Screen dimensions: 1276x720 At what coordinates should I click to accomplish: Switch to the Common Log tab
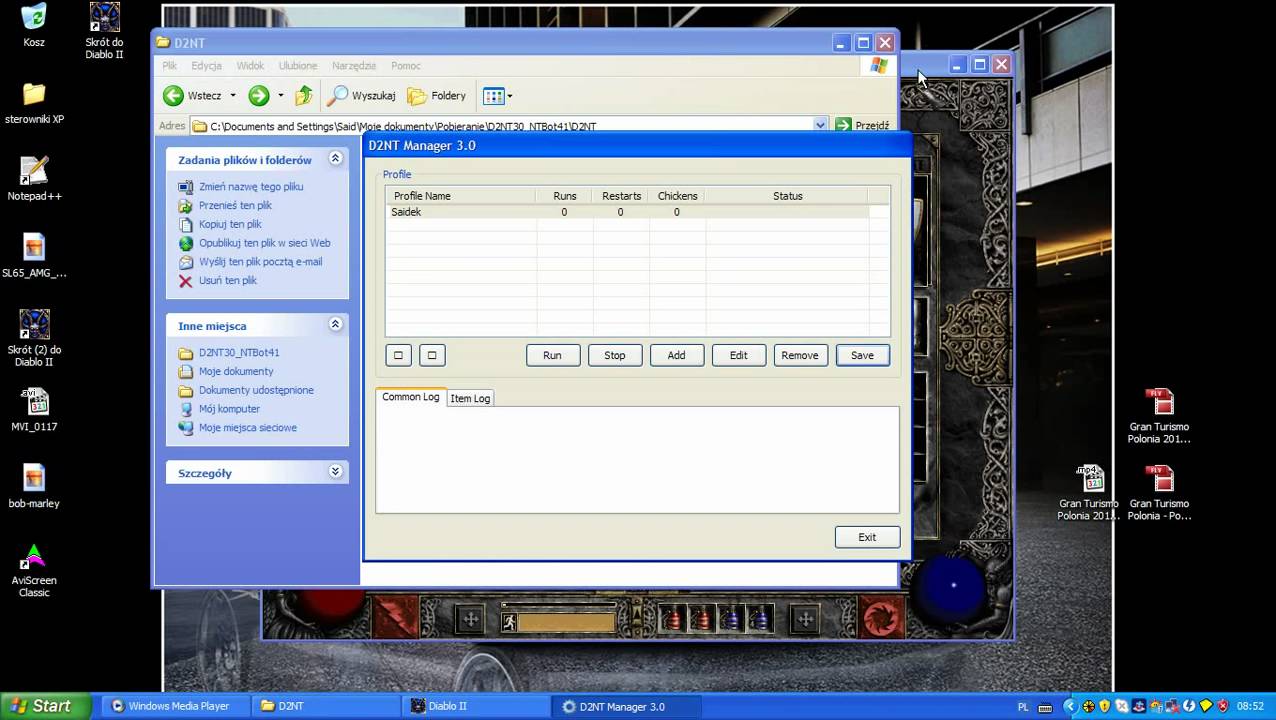coord(410,397)
